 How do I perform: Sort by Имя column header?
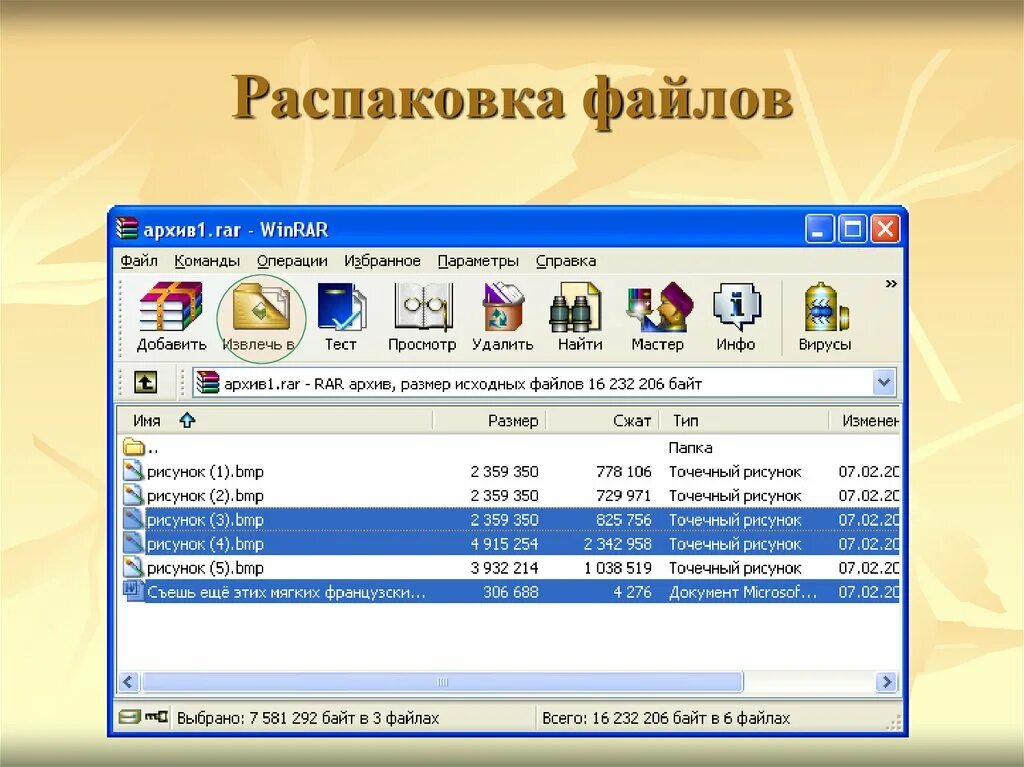[x=275, y=421]
